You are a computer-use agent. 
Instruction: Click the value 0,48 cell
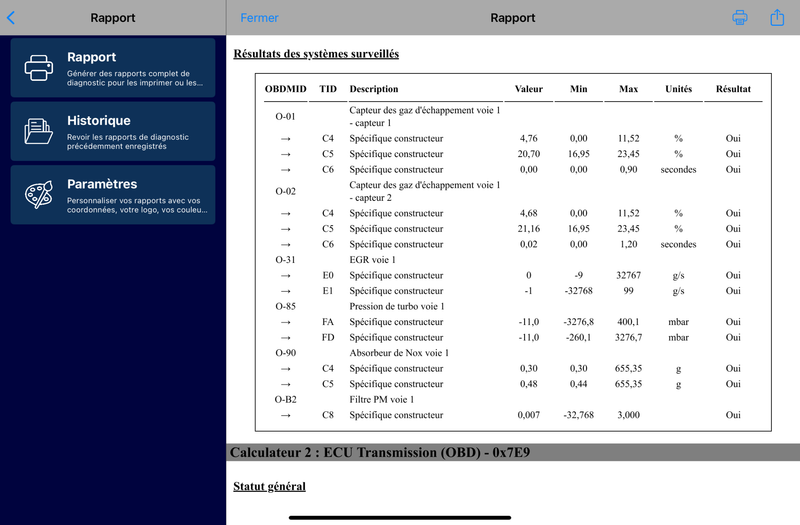click(529, 384)
